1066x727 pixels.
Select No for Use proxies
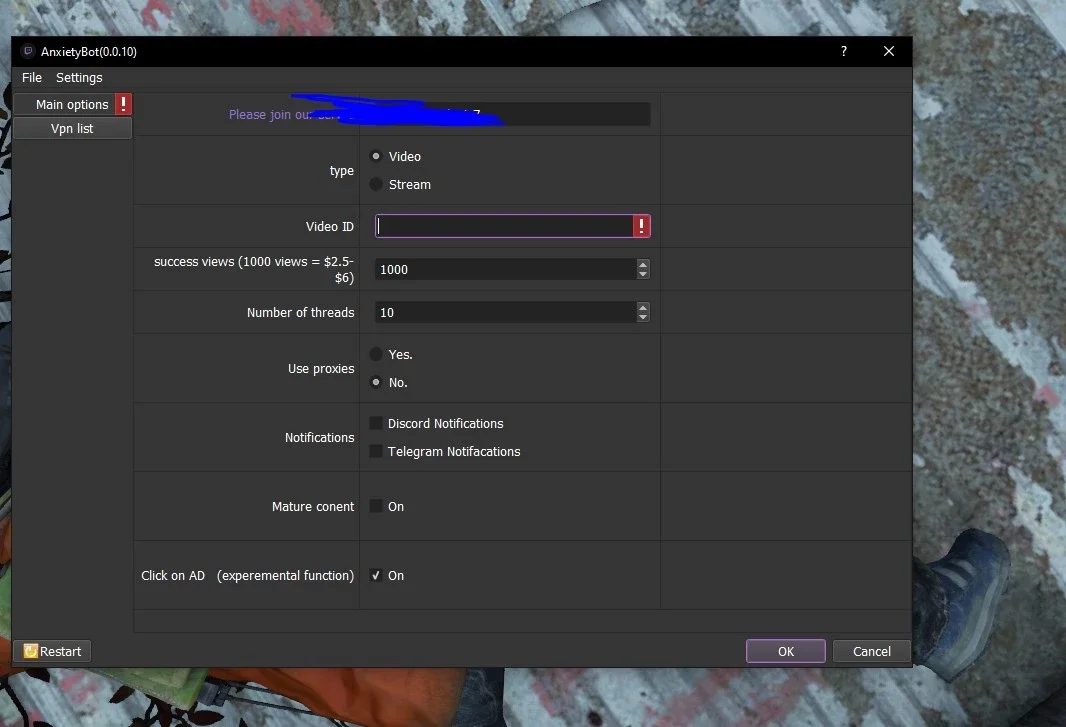tap(376, 382)
